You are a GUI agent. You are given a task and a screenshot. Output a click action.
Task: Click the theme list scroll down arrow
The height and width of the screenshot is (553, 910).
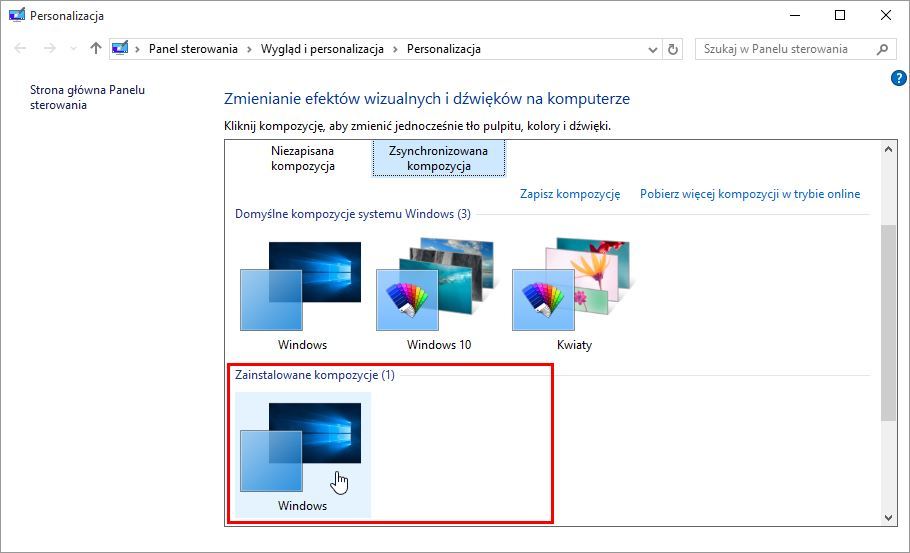pos(888,518)
